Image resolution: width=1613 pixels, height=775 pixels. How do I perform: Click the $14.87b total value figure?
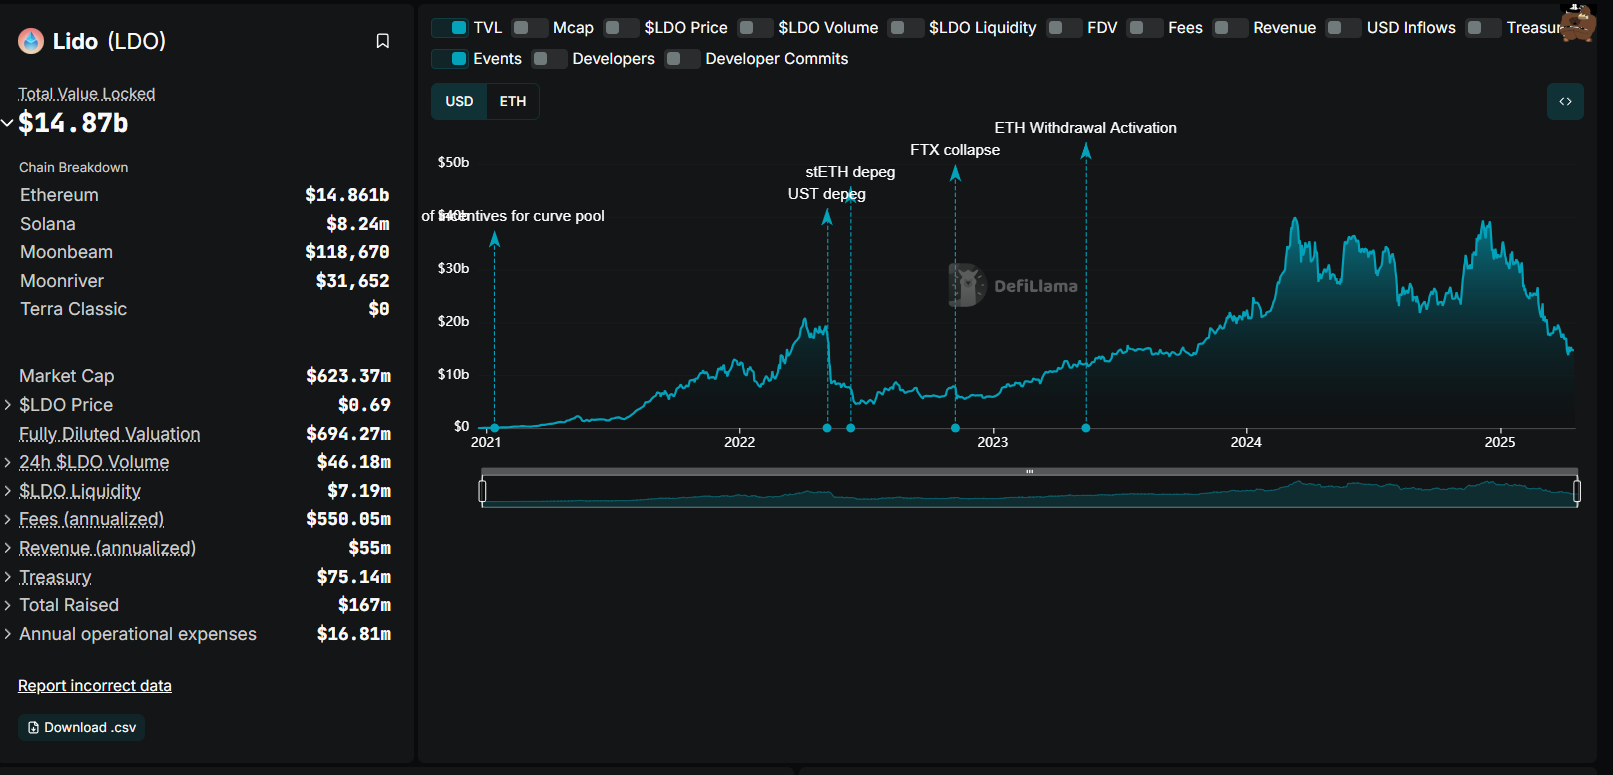(x=73, y=123)
